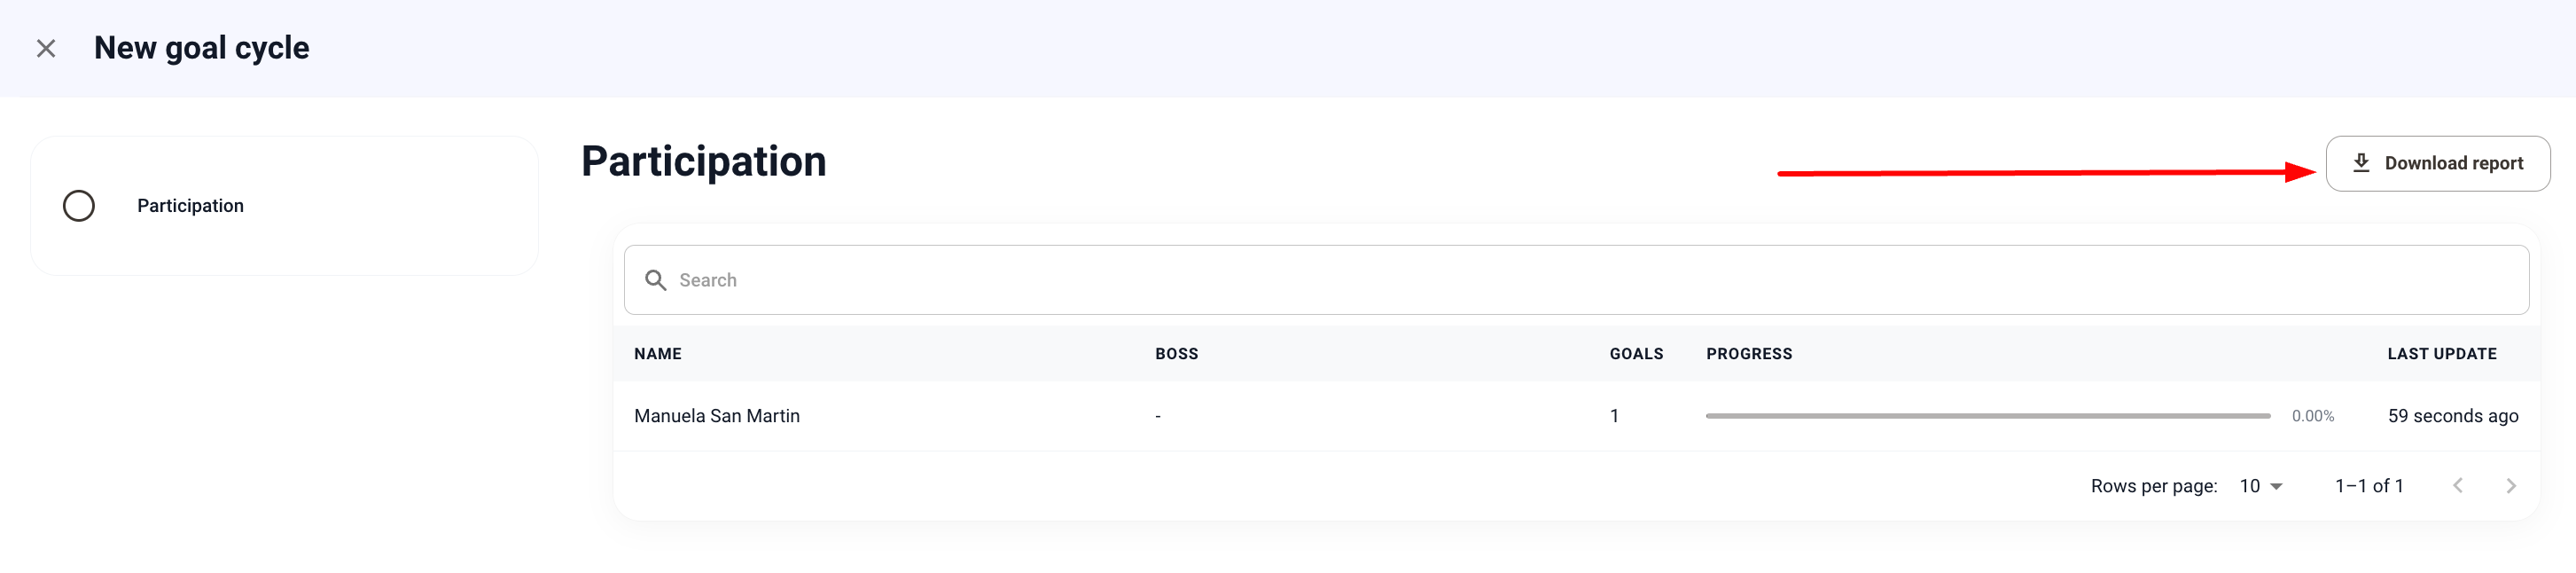Go to the next page chevron
The height and width of the screenshot is (573, 2576).
tap(2511, 486)
